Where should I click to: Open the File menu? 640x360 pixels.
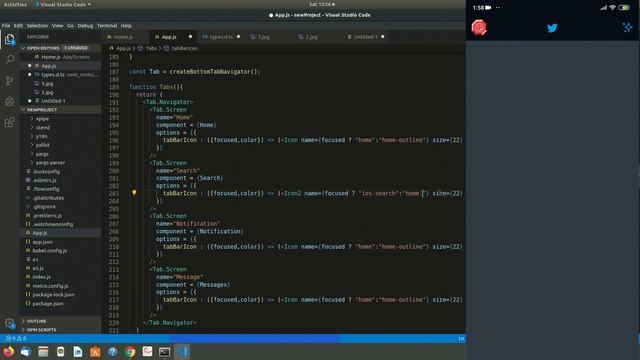pyautogui.click(x=6, y=25)
